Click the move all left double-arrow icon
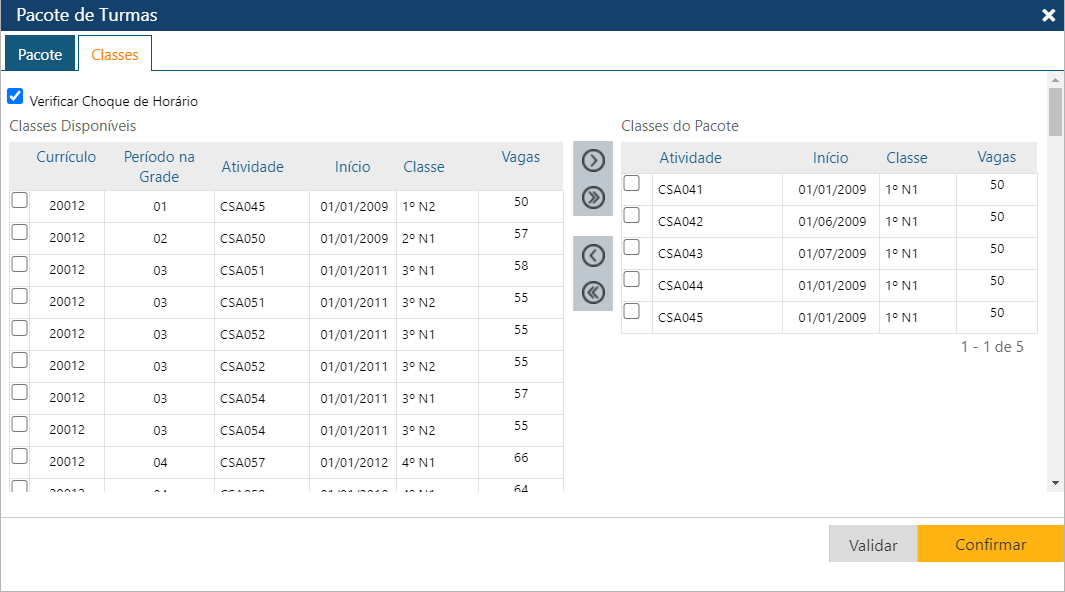This screenshot has width=1065, height=592. coord(593,292)
